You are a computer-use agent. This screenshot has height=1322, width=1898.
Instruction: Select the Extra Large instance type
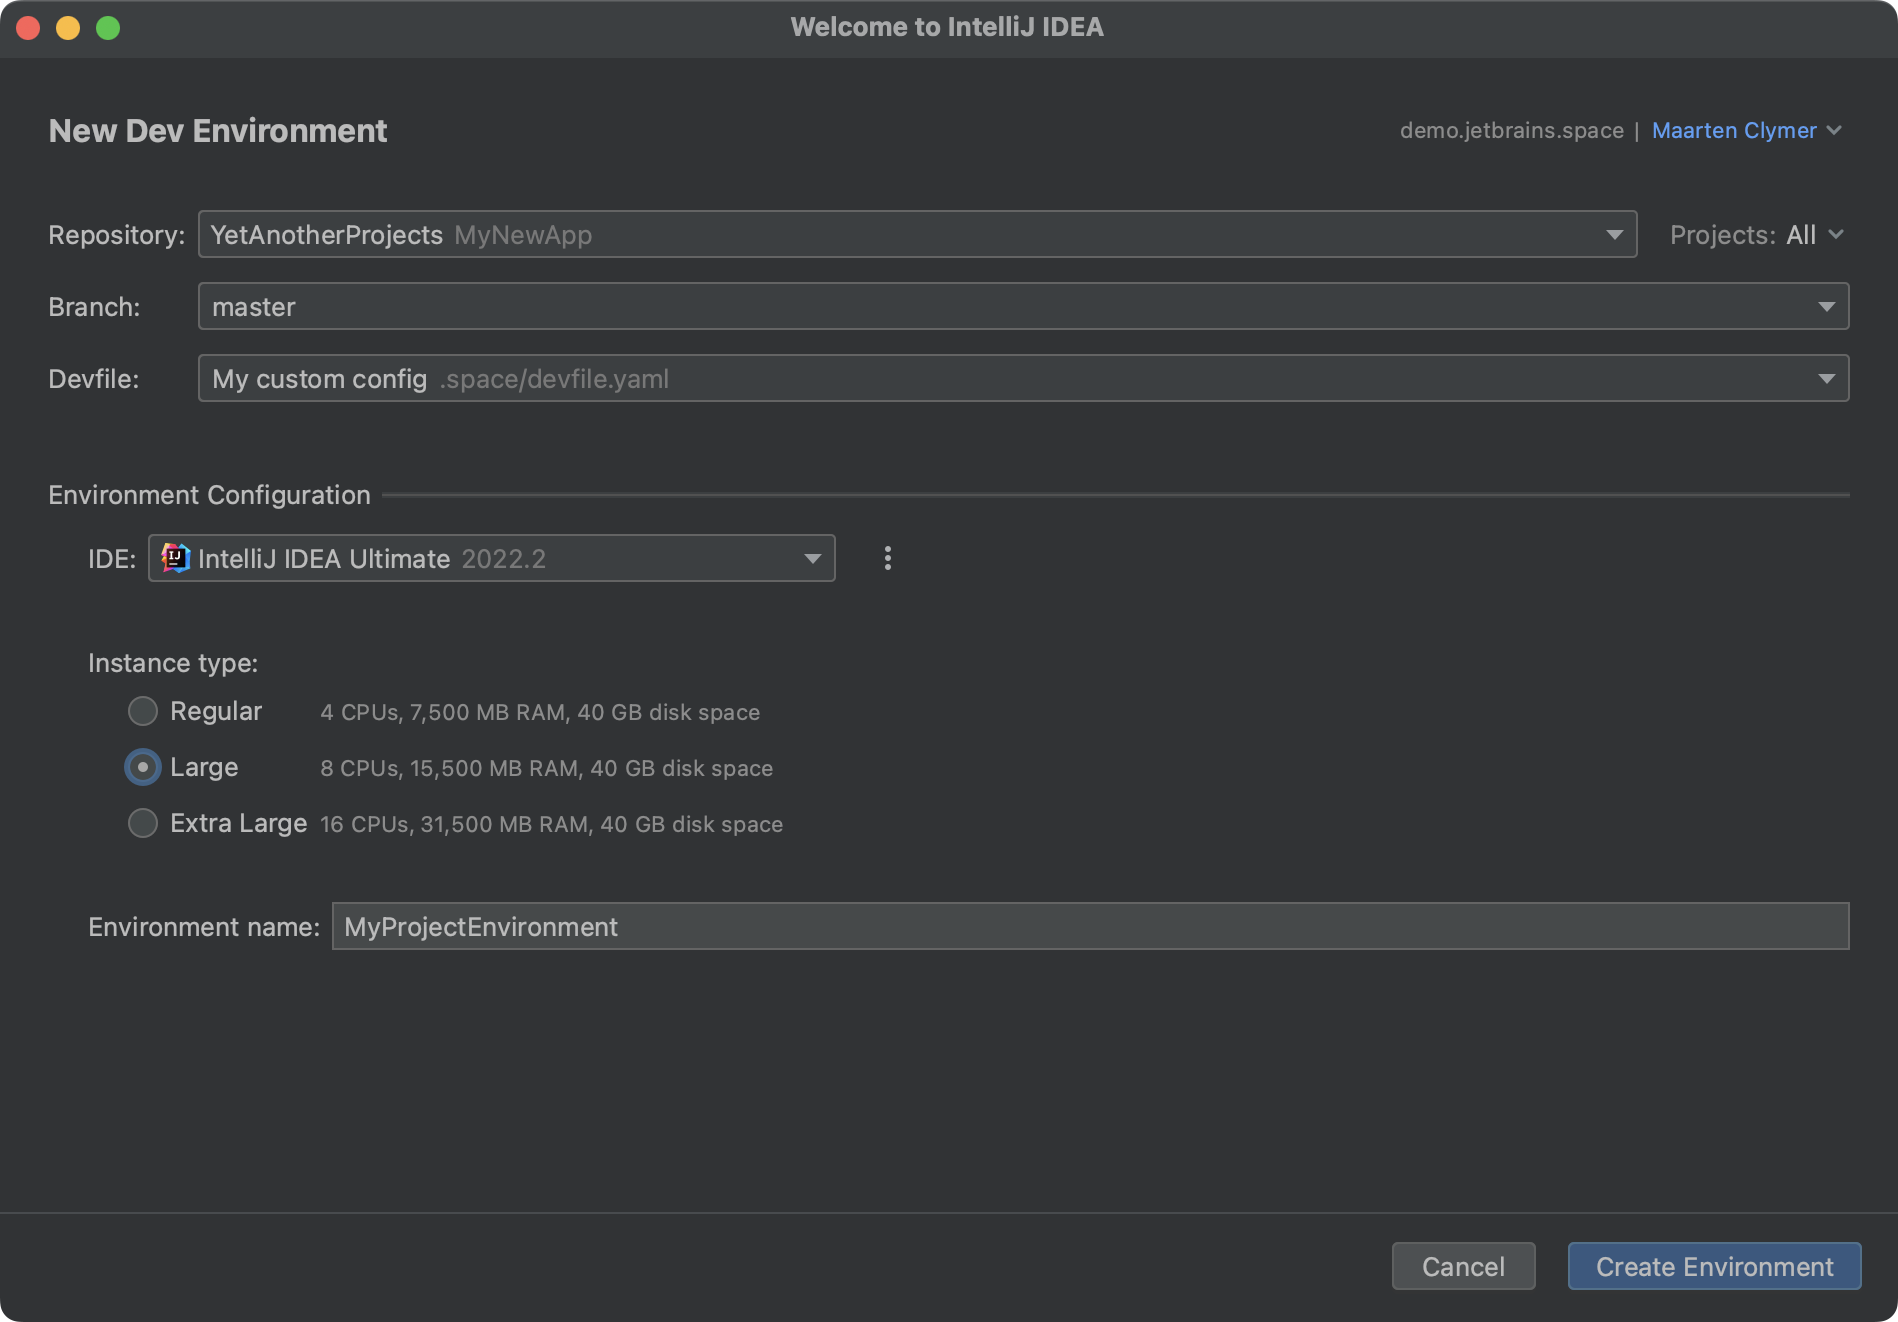[143, 823]
